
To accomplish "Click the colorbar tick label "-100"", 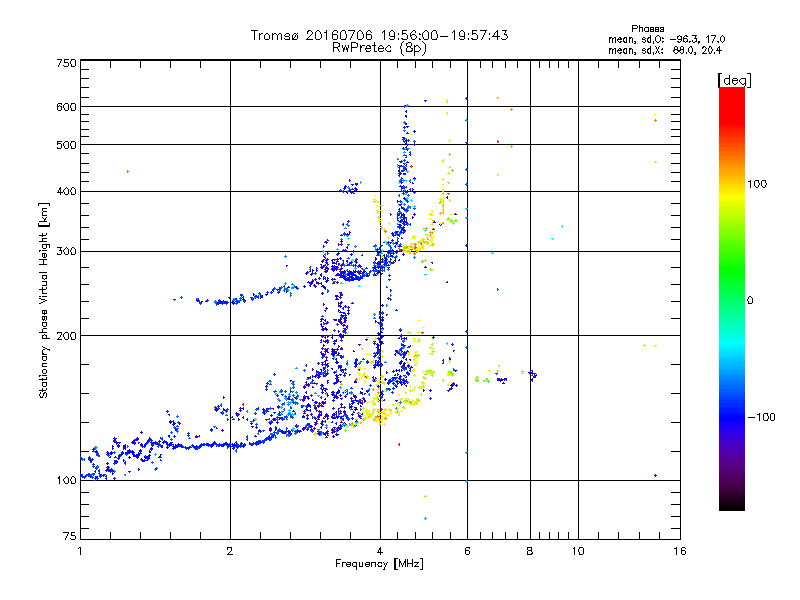I will click(x=761, y=417).
